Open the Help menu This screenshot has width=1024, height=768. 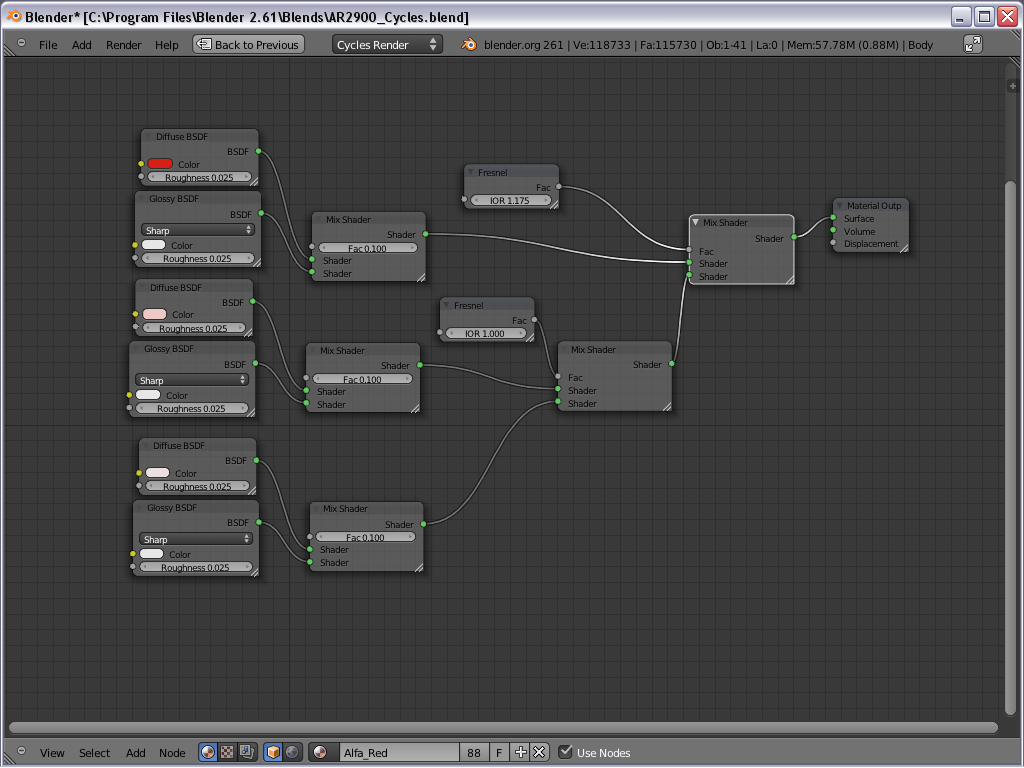167,44
